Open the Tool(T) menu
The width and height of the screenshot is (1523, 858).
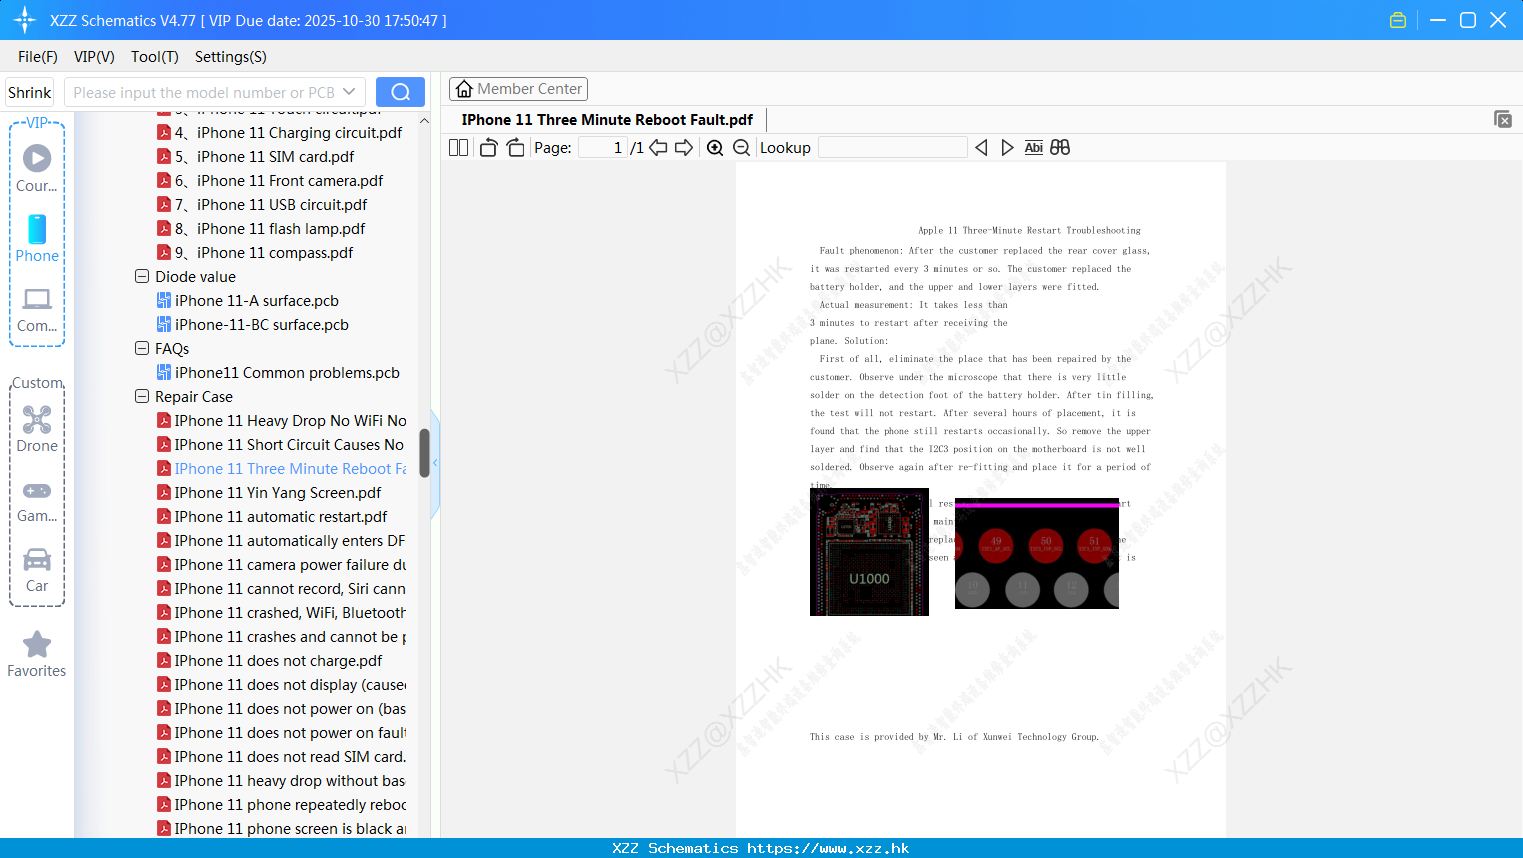click(x=155, y=57)
